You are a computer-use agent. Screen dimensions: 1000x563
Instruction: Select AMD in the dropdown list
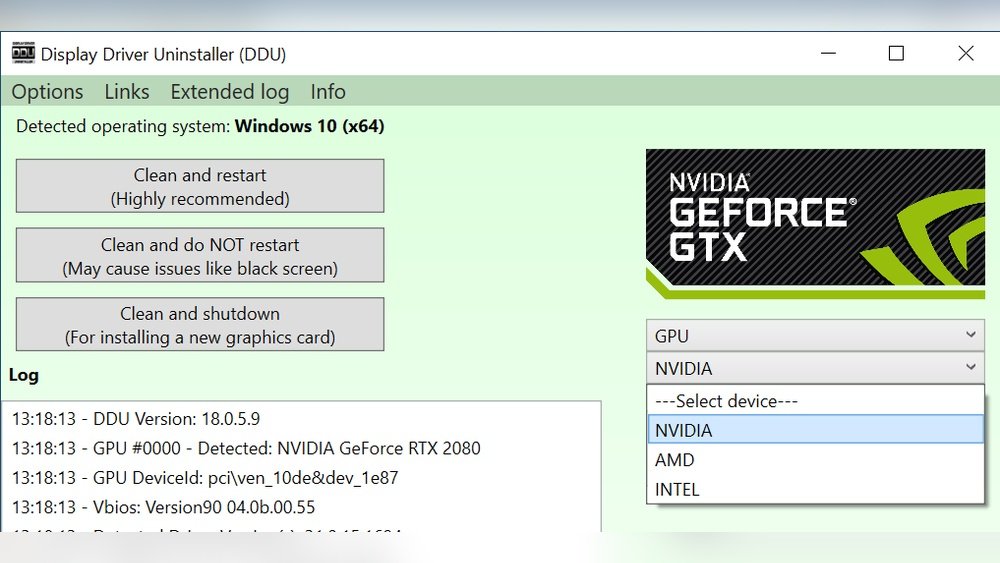pos(815,460)
